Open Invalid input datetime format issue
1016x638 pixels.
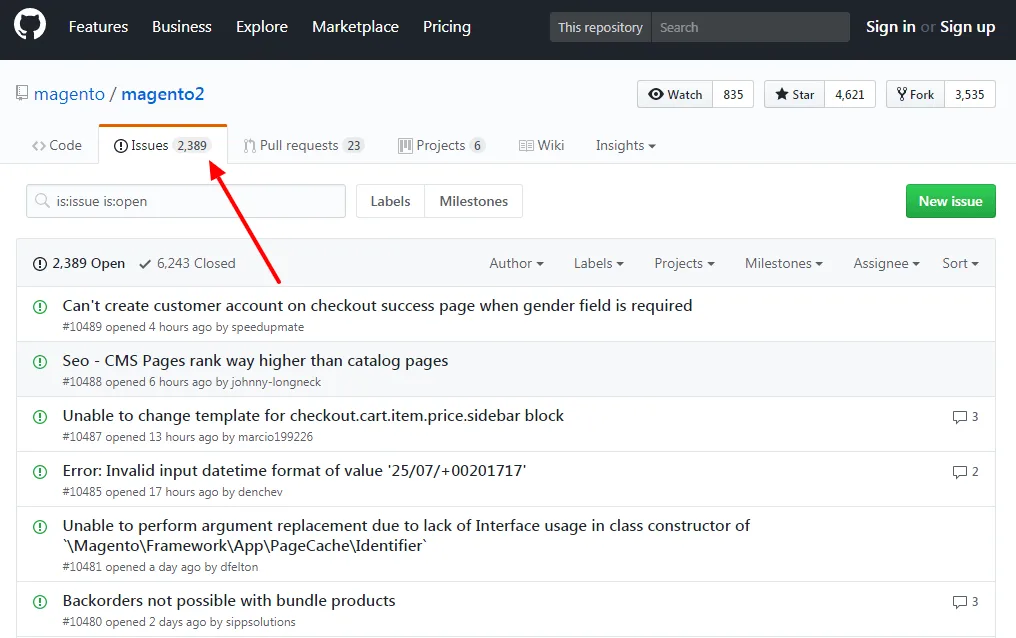(294, 470)
